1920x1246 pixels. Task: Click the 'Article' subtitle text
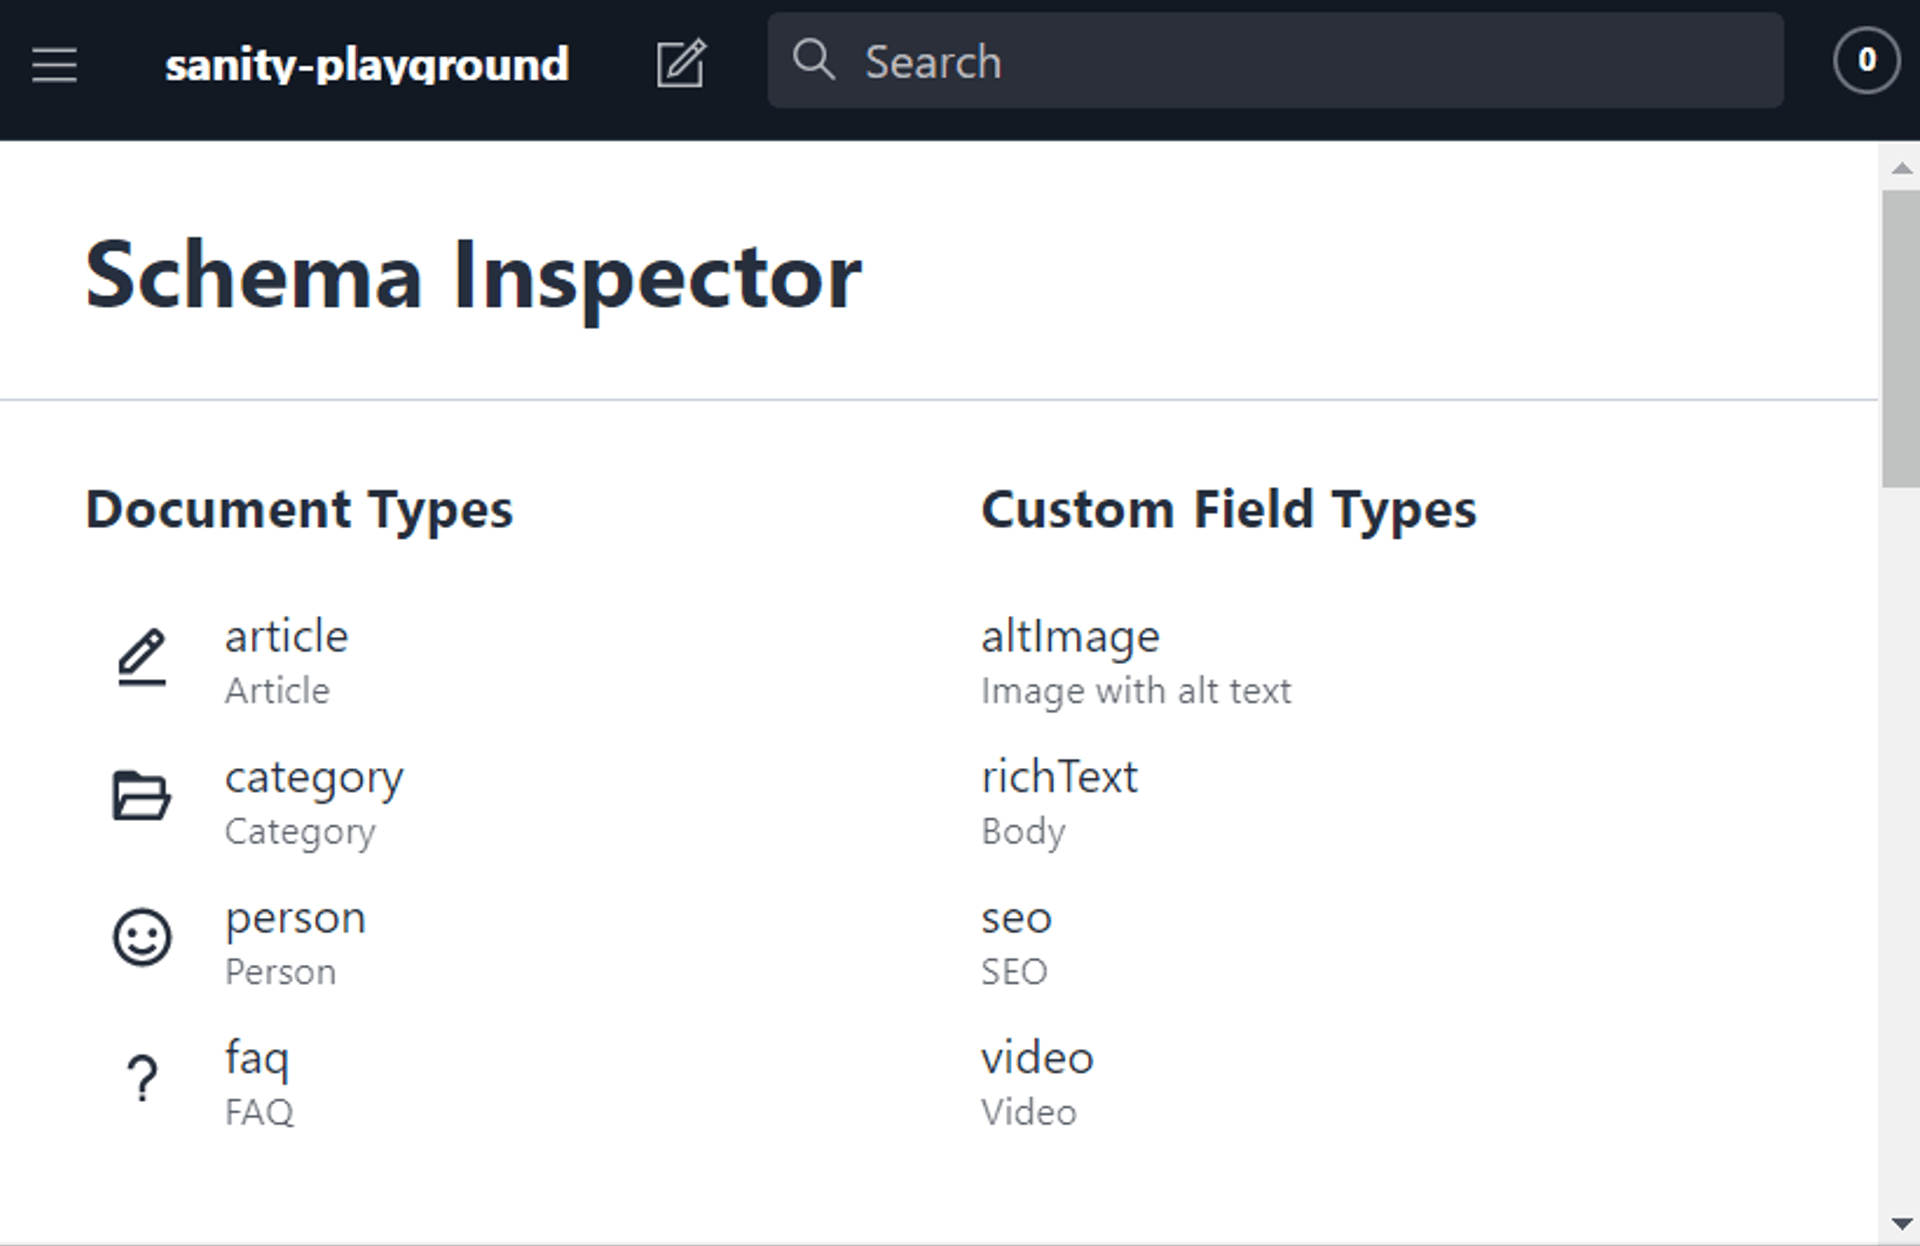pos(277,691)
